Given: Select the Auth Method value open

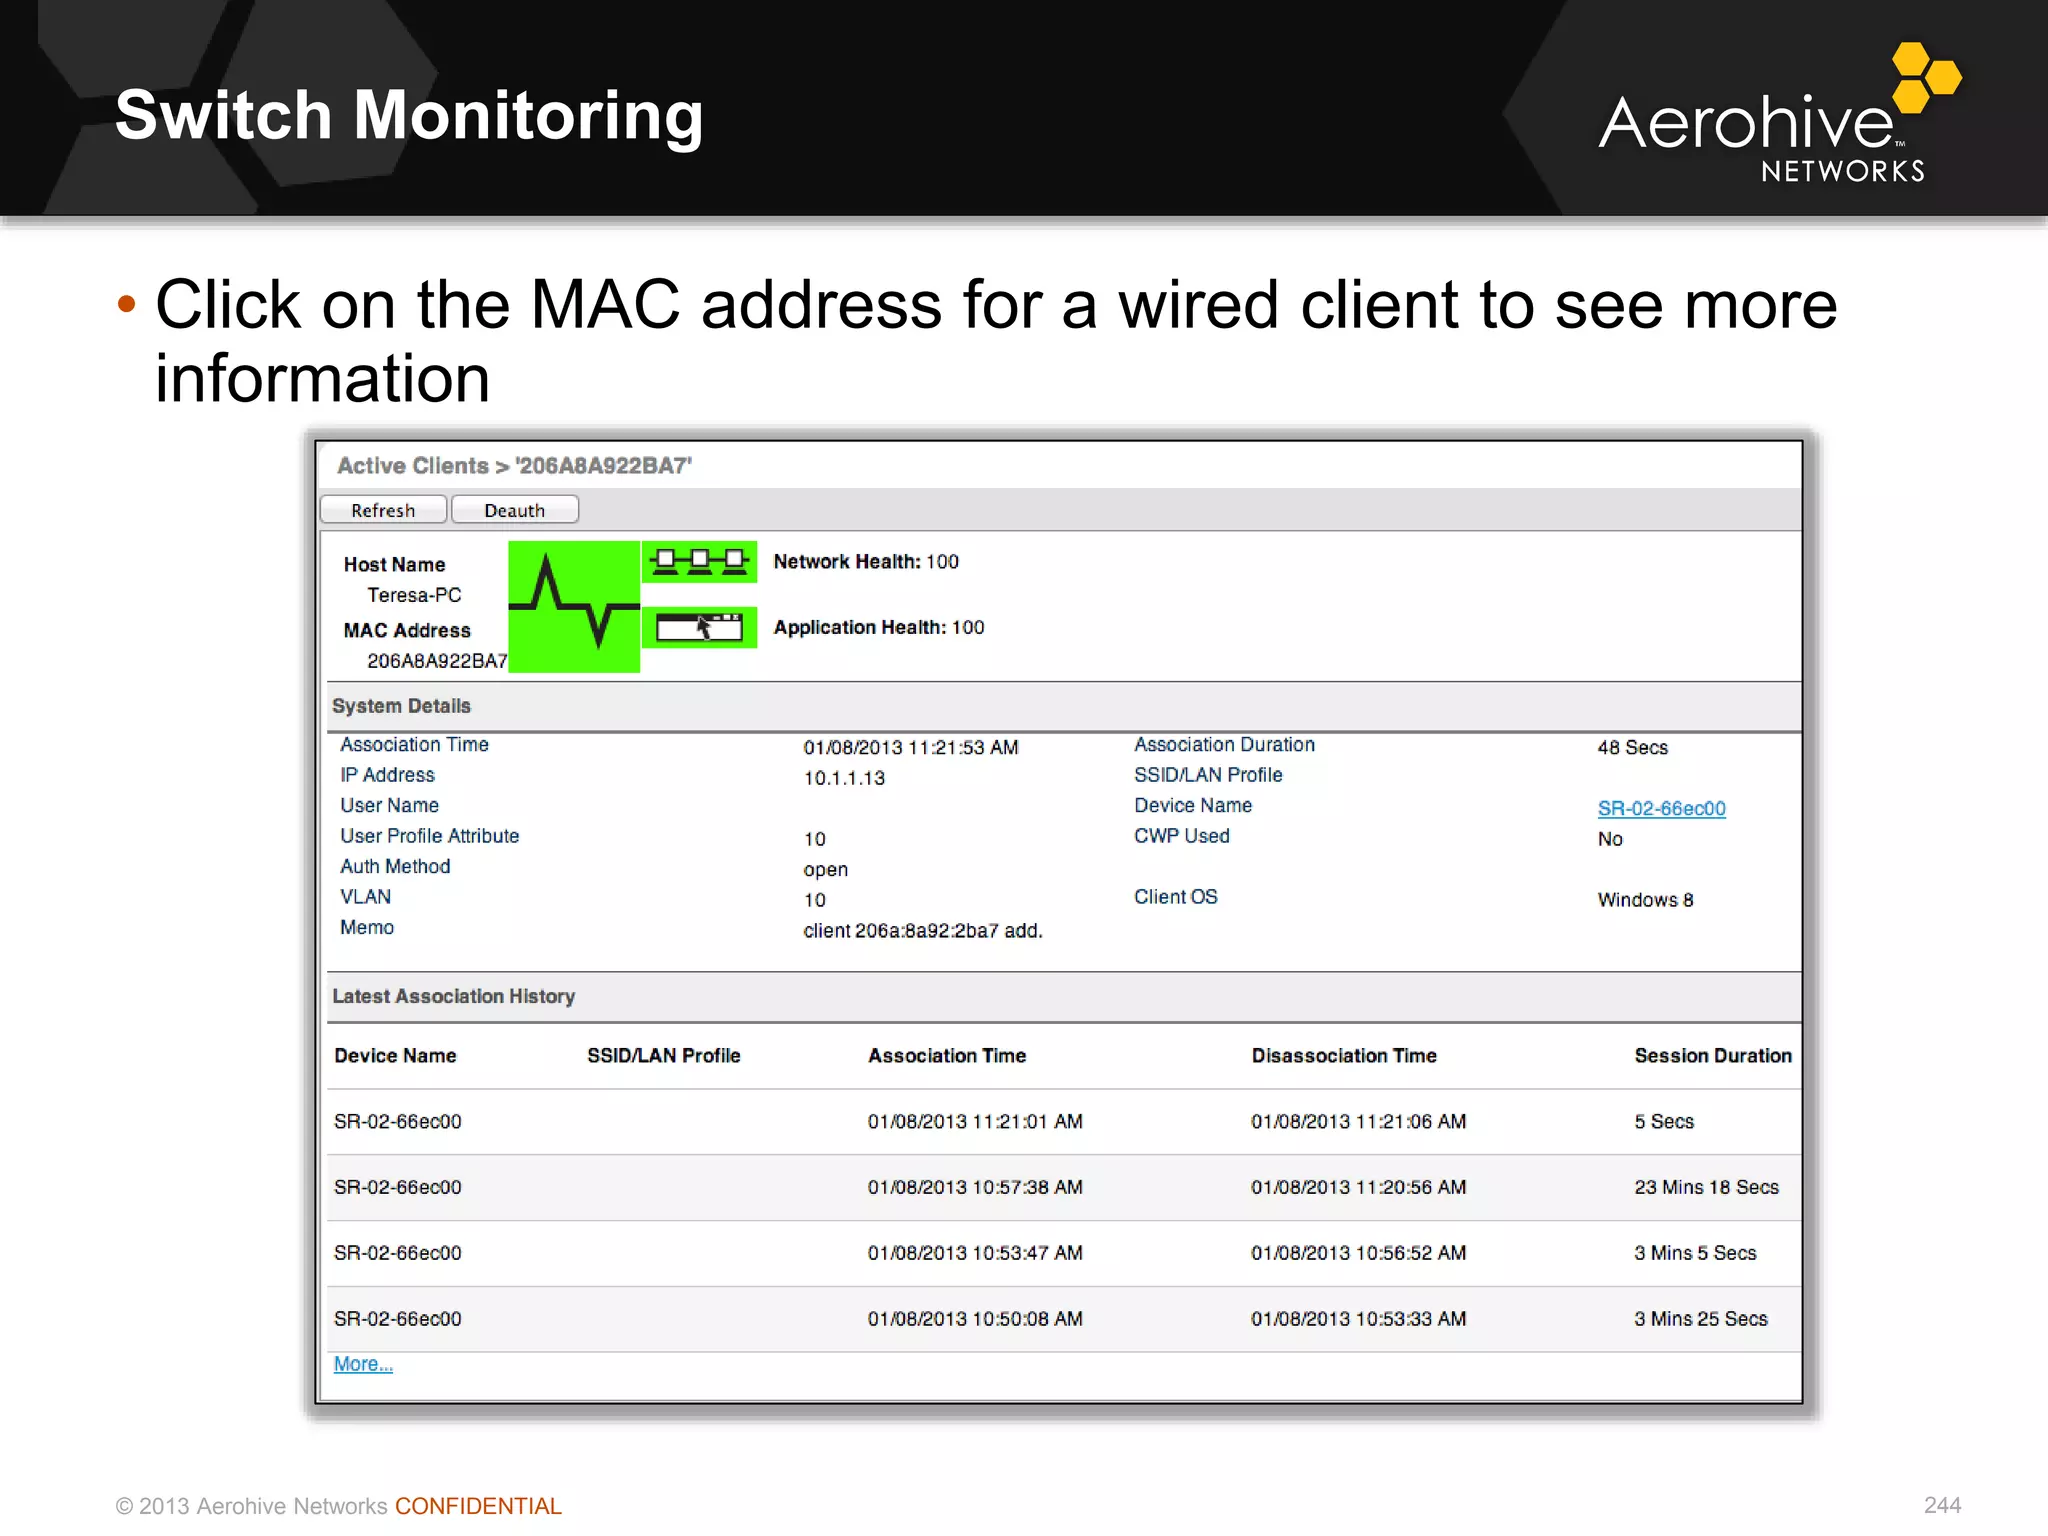Looking at the screenshot, I should [x=825, y=870].
